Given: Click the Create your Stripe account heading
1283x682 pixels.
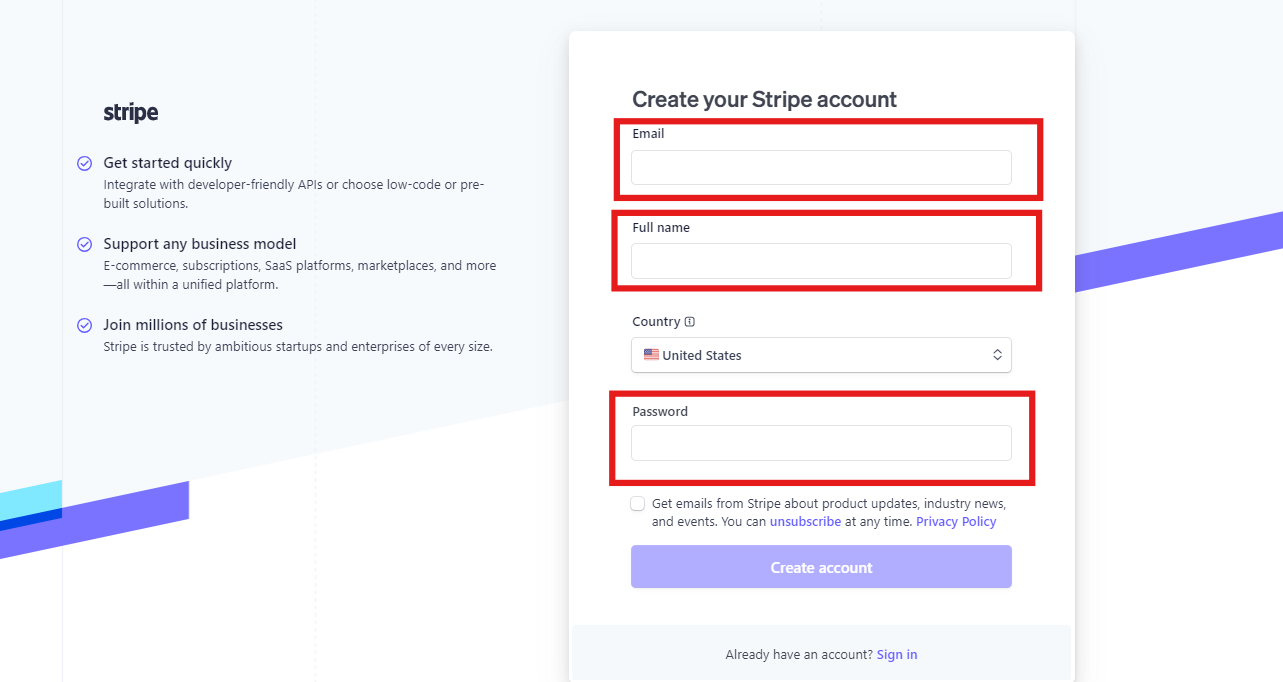Looking at the screenshot, I should 765,100.
